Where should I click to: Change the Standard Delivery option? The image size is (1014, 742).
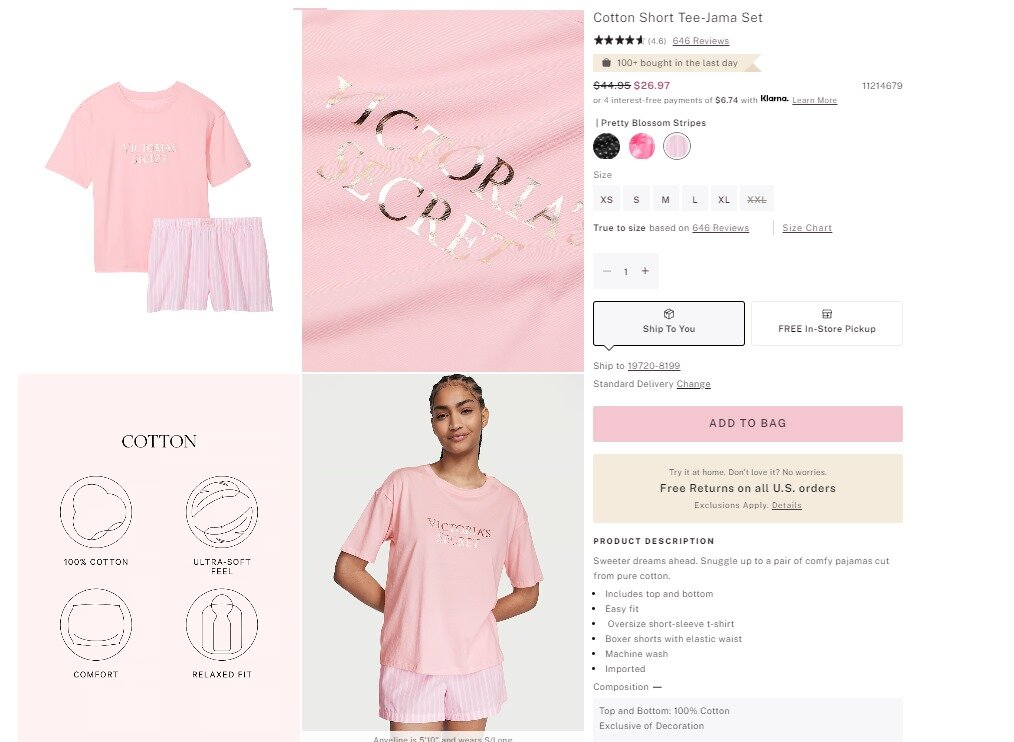(693, 384)
